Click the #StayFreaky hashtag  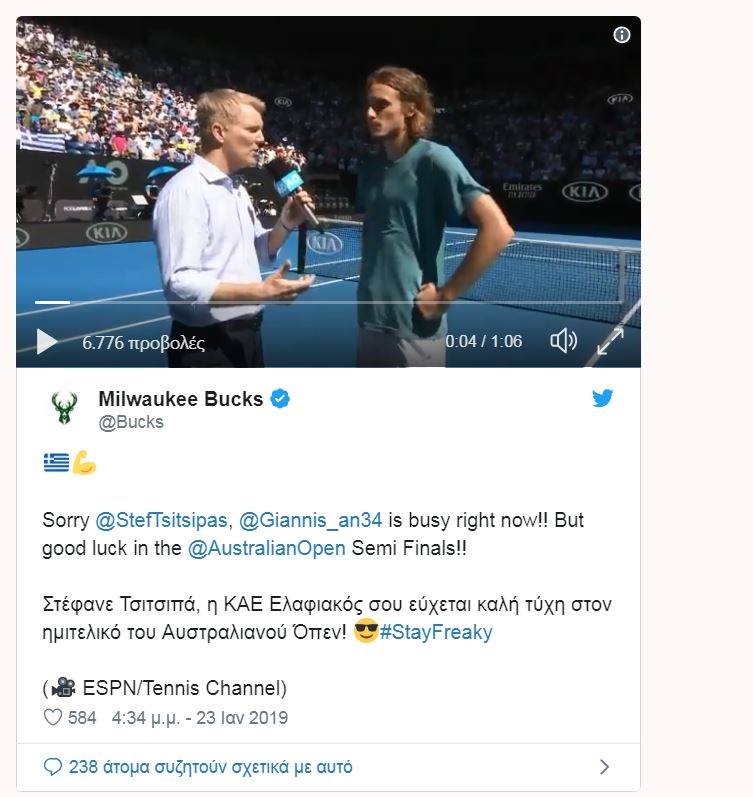click(437, 633)
